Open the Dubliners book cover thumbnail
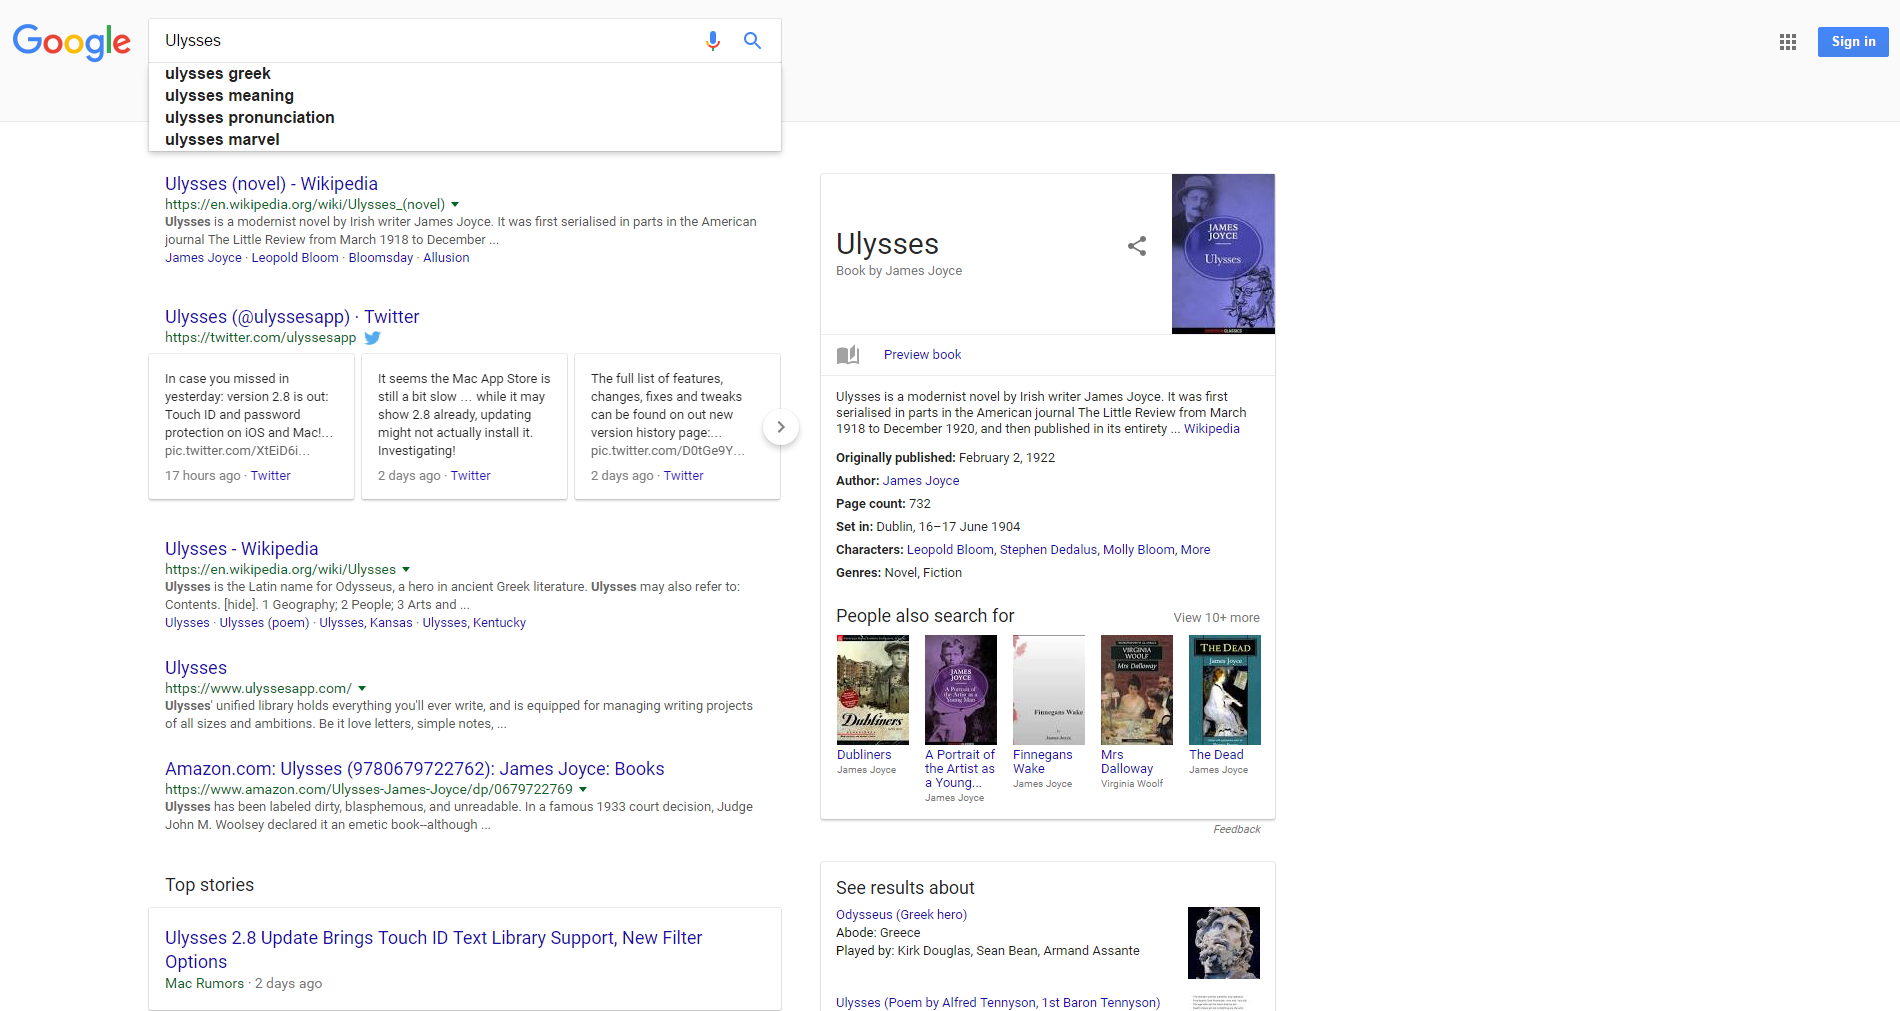 click(873, 690)
